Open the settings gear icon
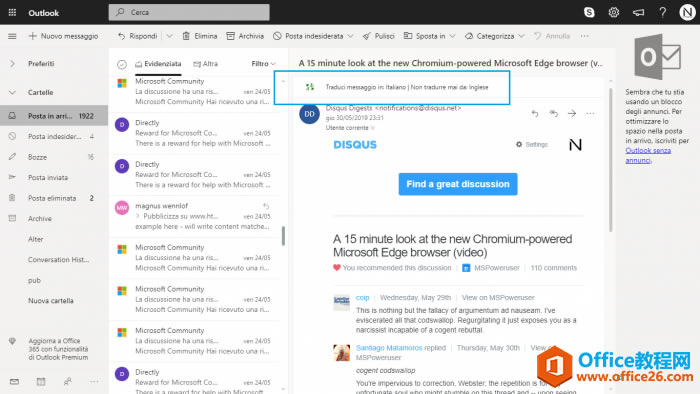700x394 pixels. pyautogui.click(x=614, y=12)
